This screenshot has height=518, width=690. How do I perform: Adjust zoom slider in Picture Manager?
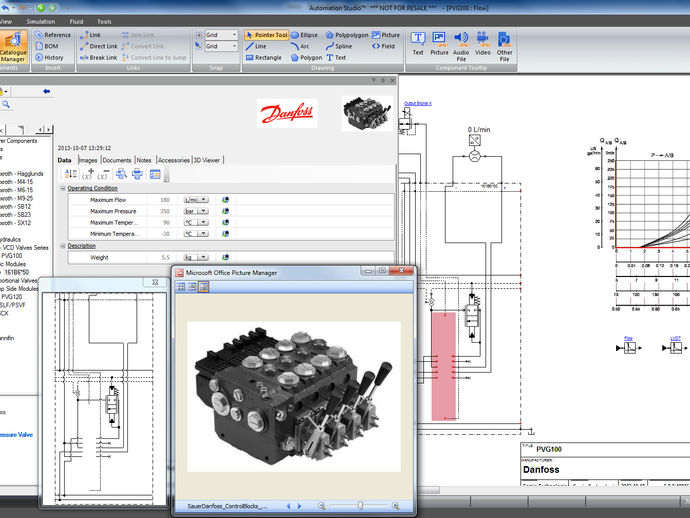[x=360, y=506]
